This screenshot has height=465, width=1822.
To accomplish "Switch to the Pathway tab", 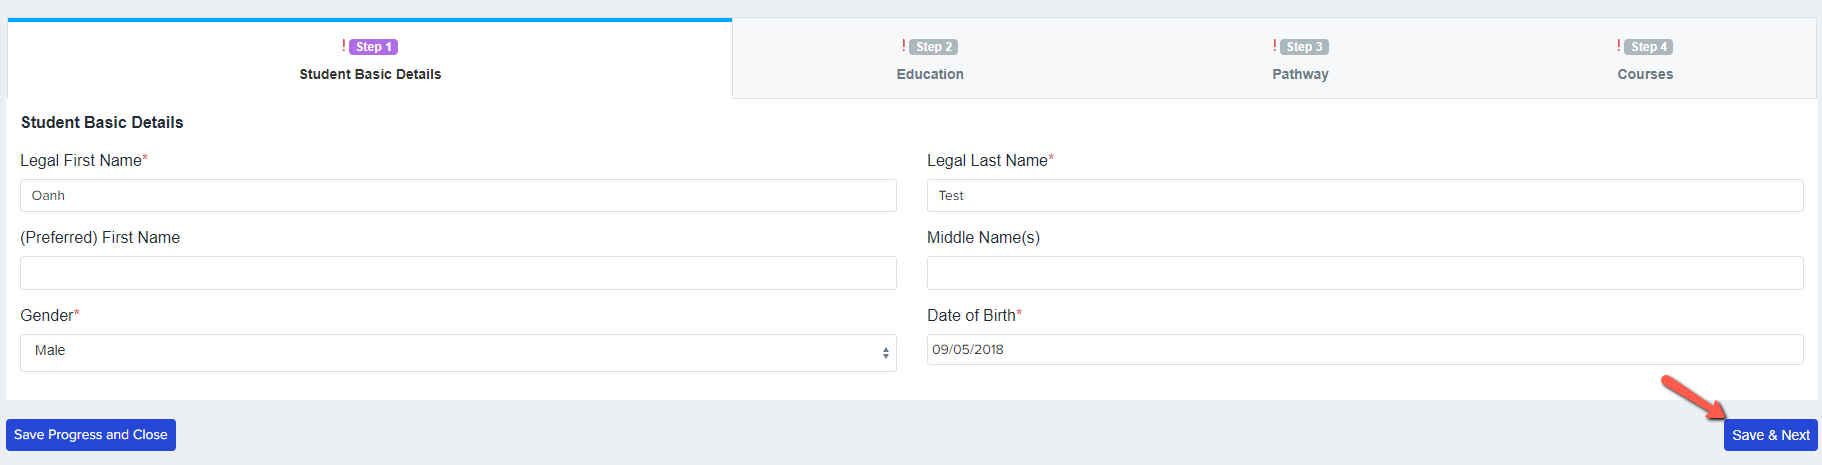I will click(x=1300, y=60).
